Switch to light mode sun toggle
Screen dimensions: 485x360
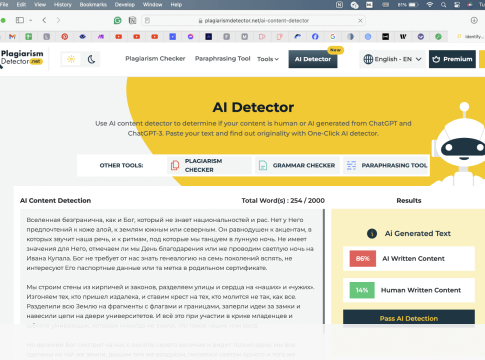click(71, 59)
